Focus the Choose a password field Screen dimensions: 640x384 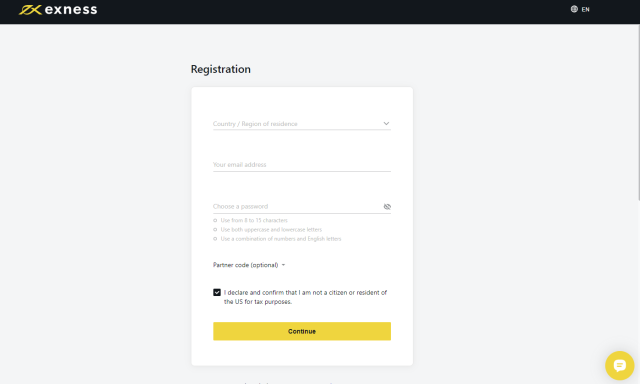pos(297,206)
